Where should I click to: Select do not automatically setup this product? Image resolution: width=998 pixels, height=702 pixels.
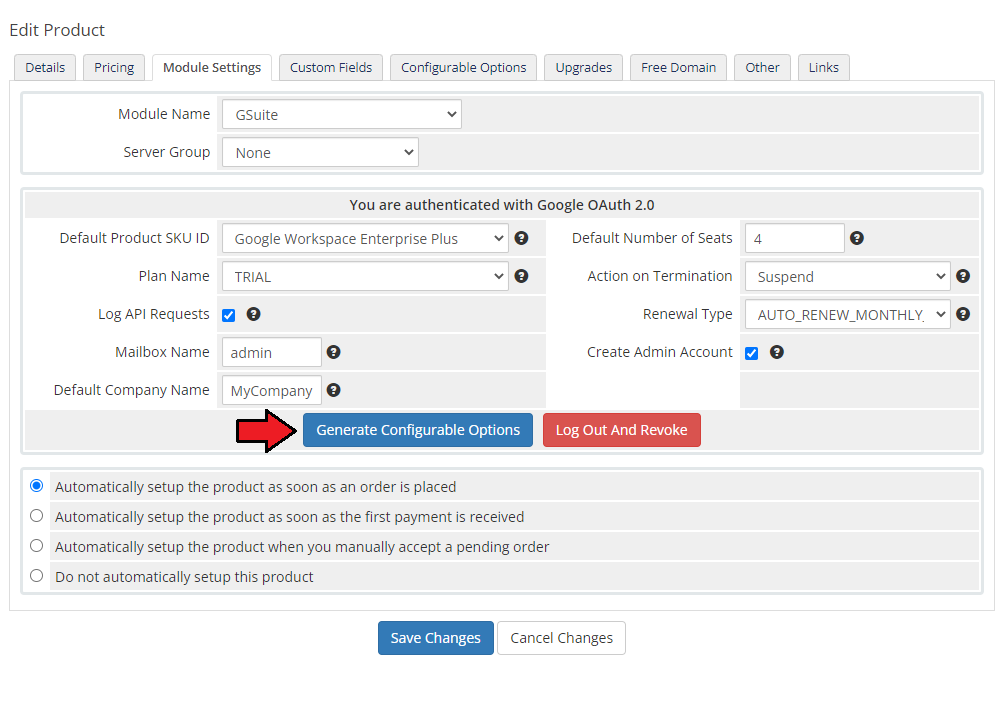37,575
